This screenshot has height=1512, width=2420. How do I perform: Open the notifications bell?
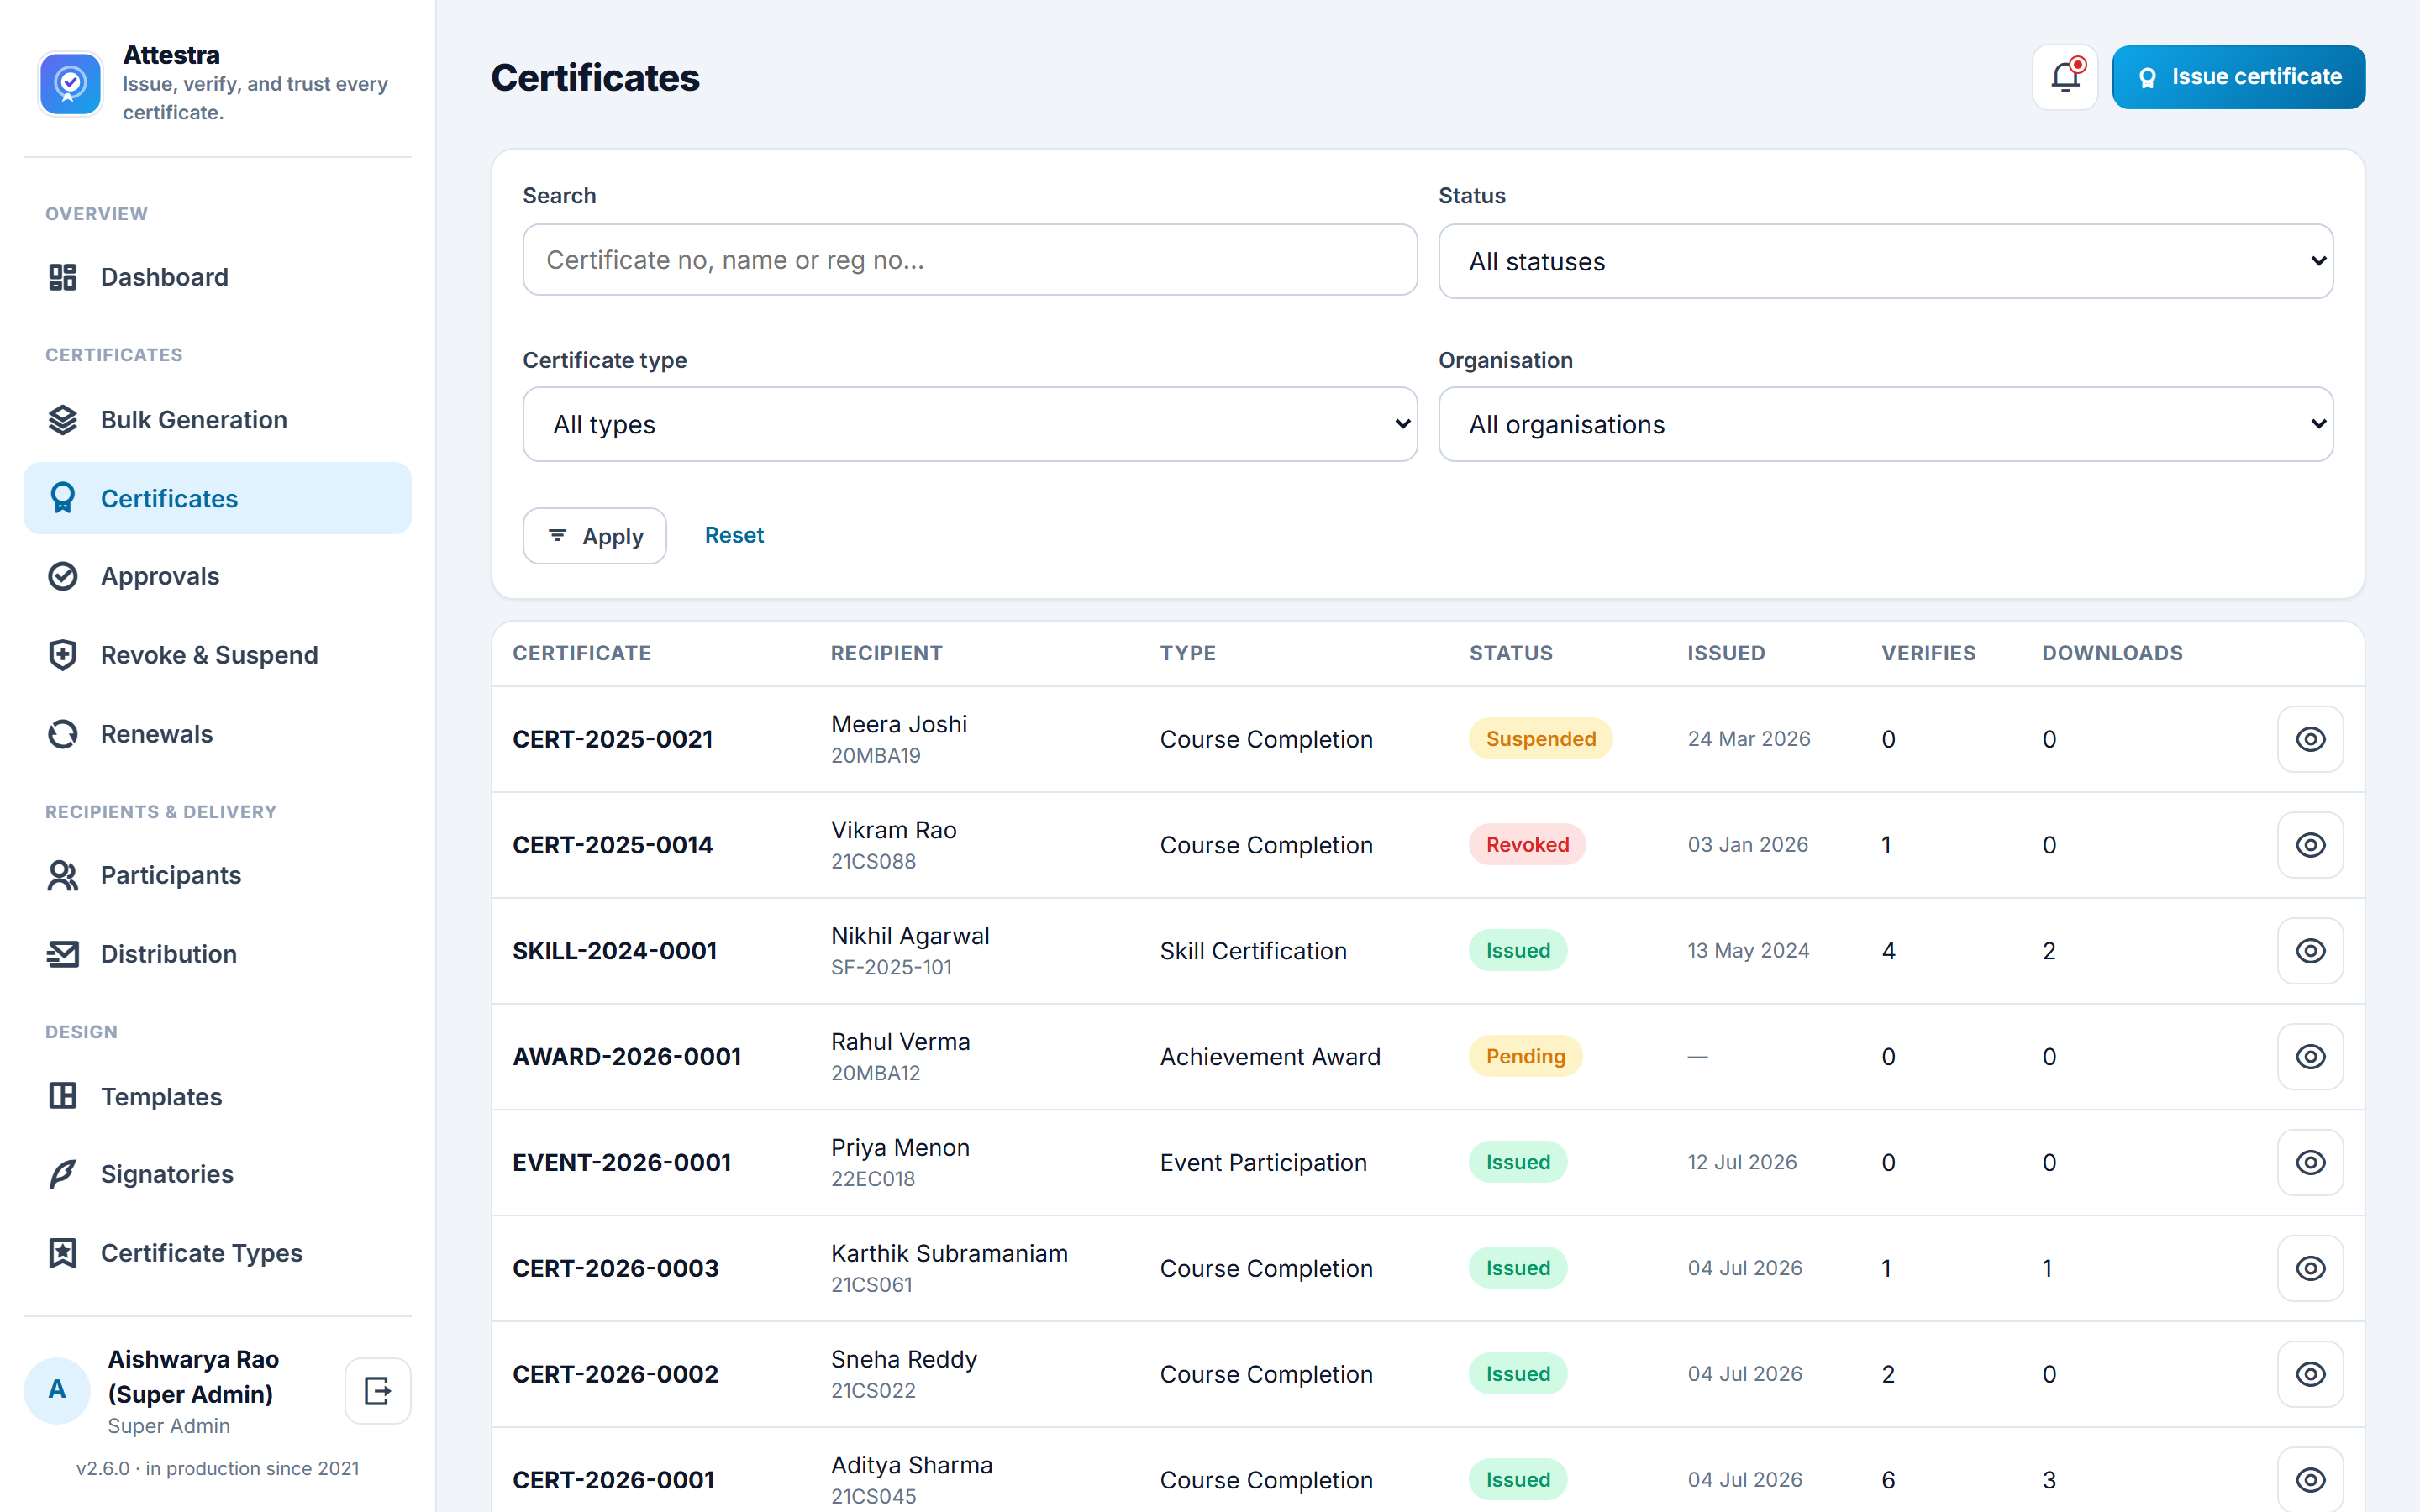pyautogui.click(x=2065, y=77)
